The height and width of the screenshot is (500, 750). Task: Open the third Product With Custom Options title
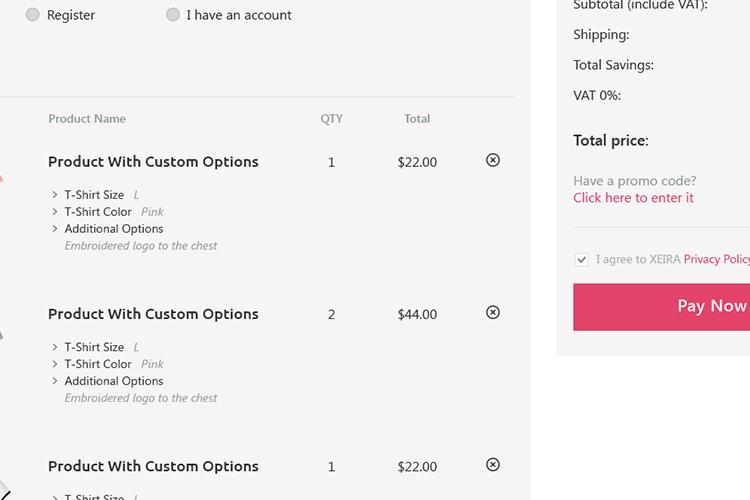153,466
